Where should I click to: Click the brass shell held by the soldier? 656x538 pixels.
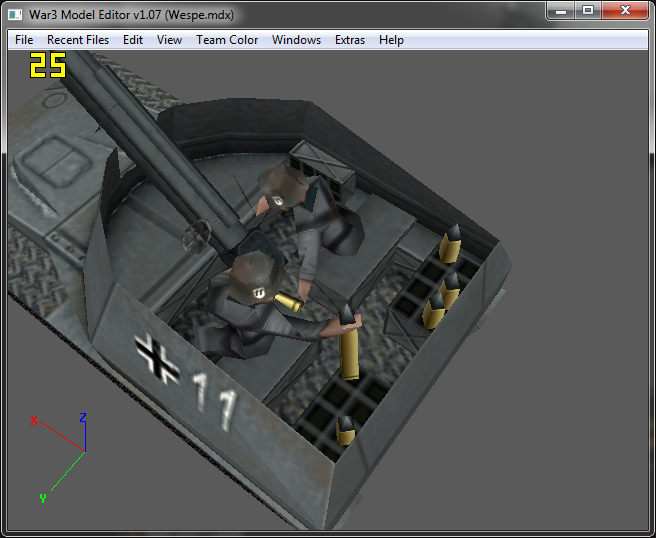(289, 302)
